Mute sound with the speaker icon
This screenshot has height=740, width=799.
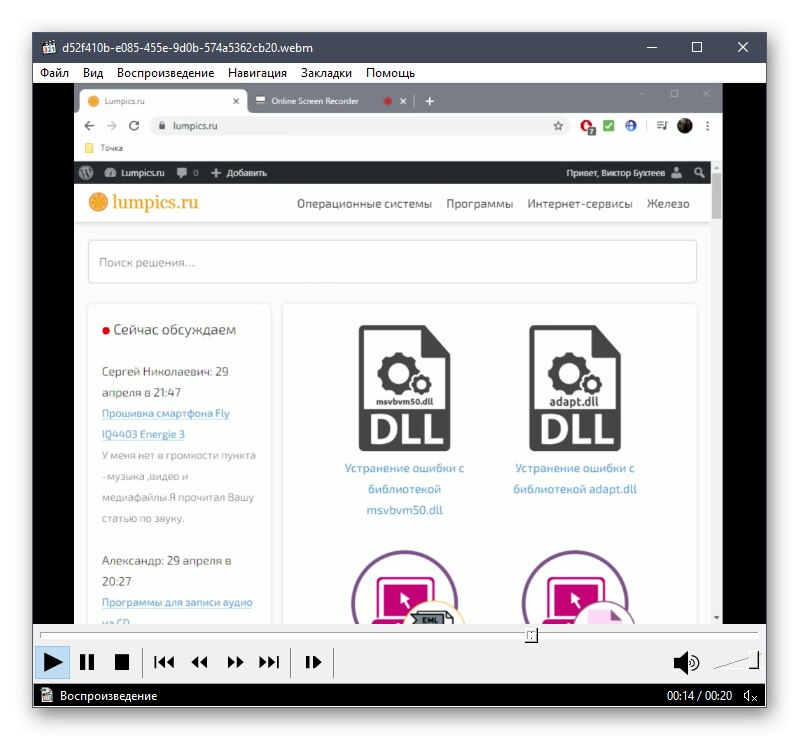[686, 663]
